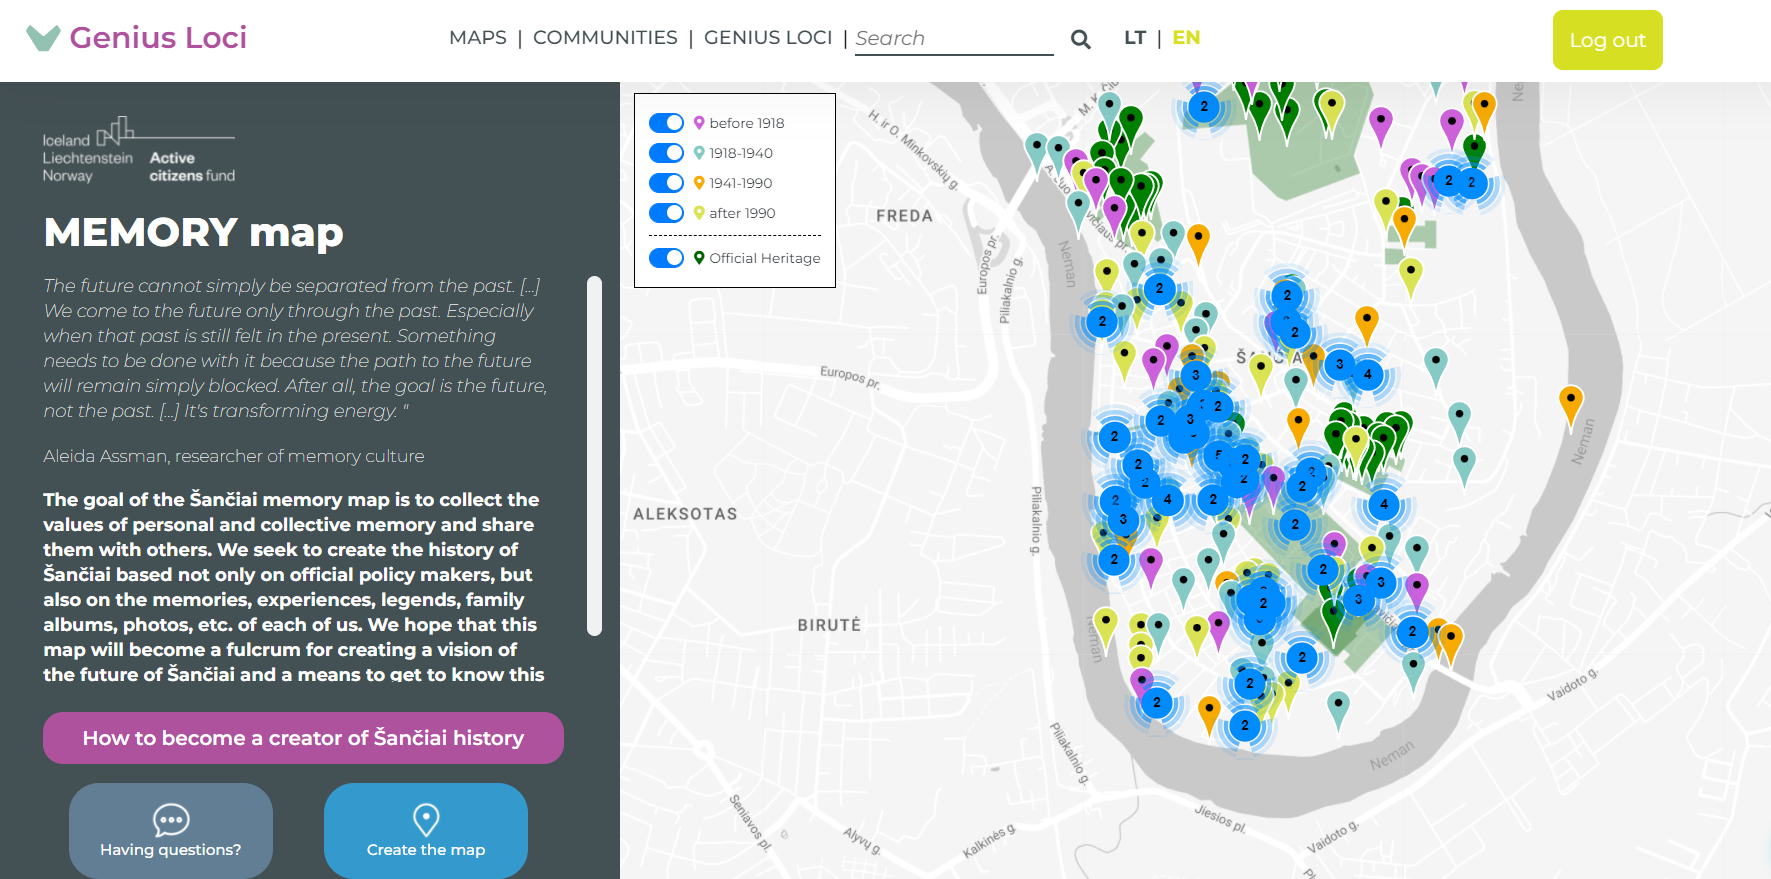Select the isolated orange pin on far right
Image resolution: width=1771 pixels, height=879 pixels.
[x=1571, y=402]
